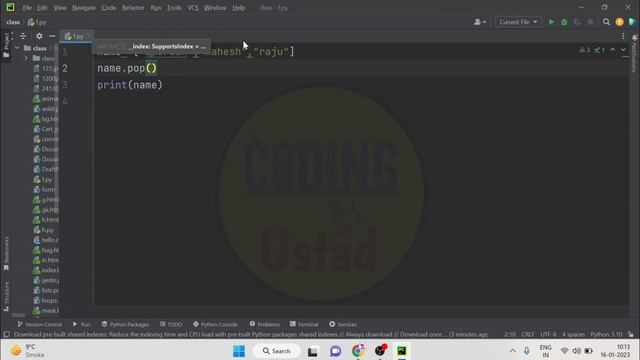Hide the Project panel with minus icon
The width and height of the screenshot is (640, 360).
pyautogui.click(x=52, y=36)
